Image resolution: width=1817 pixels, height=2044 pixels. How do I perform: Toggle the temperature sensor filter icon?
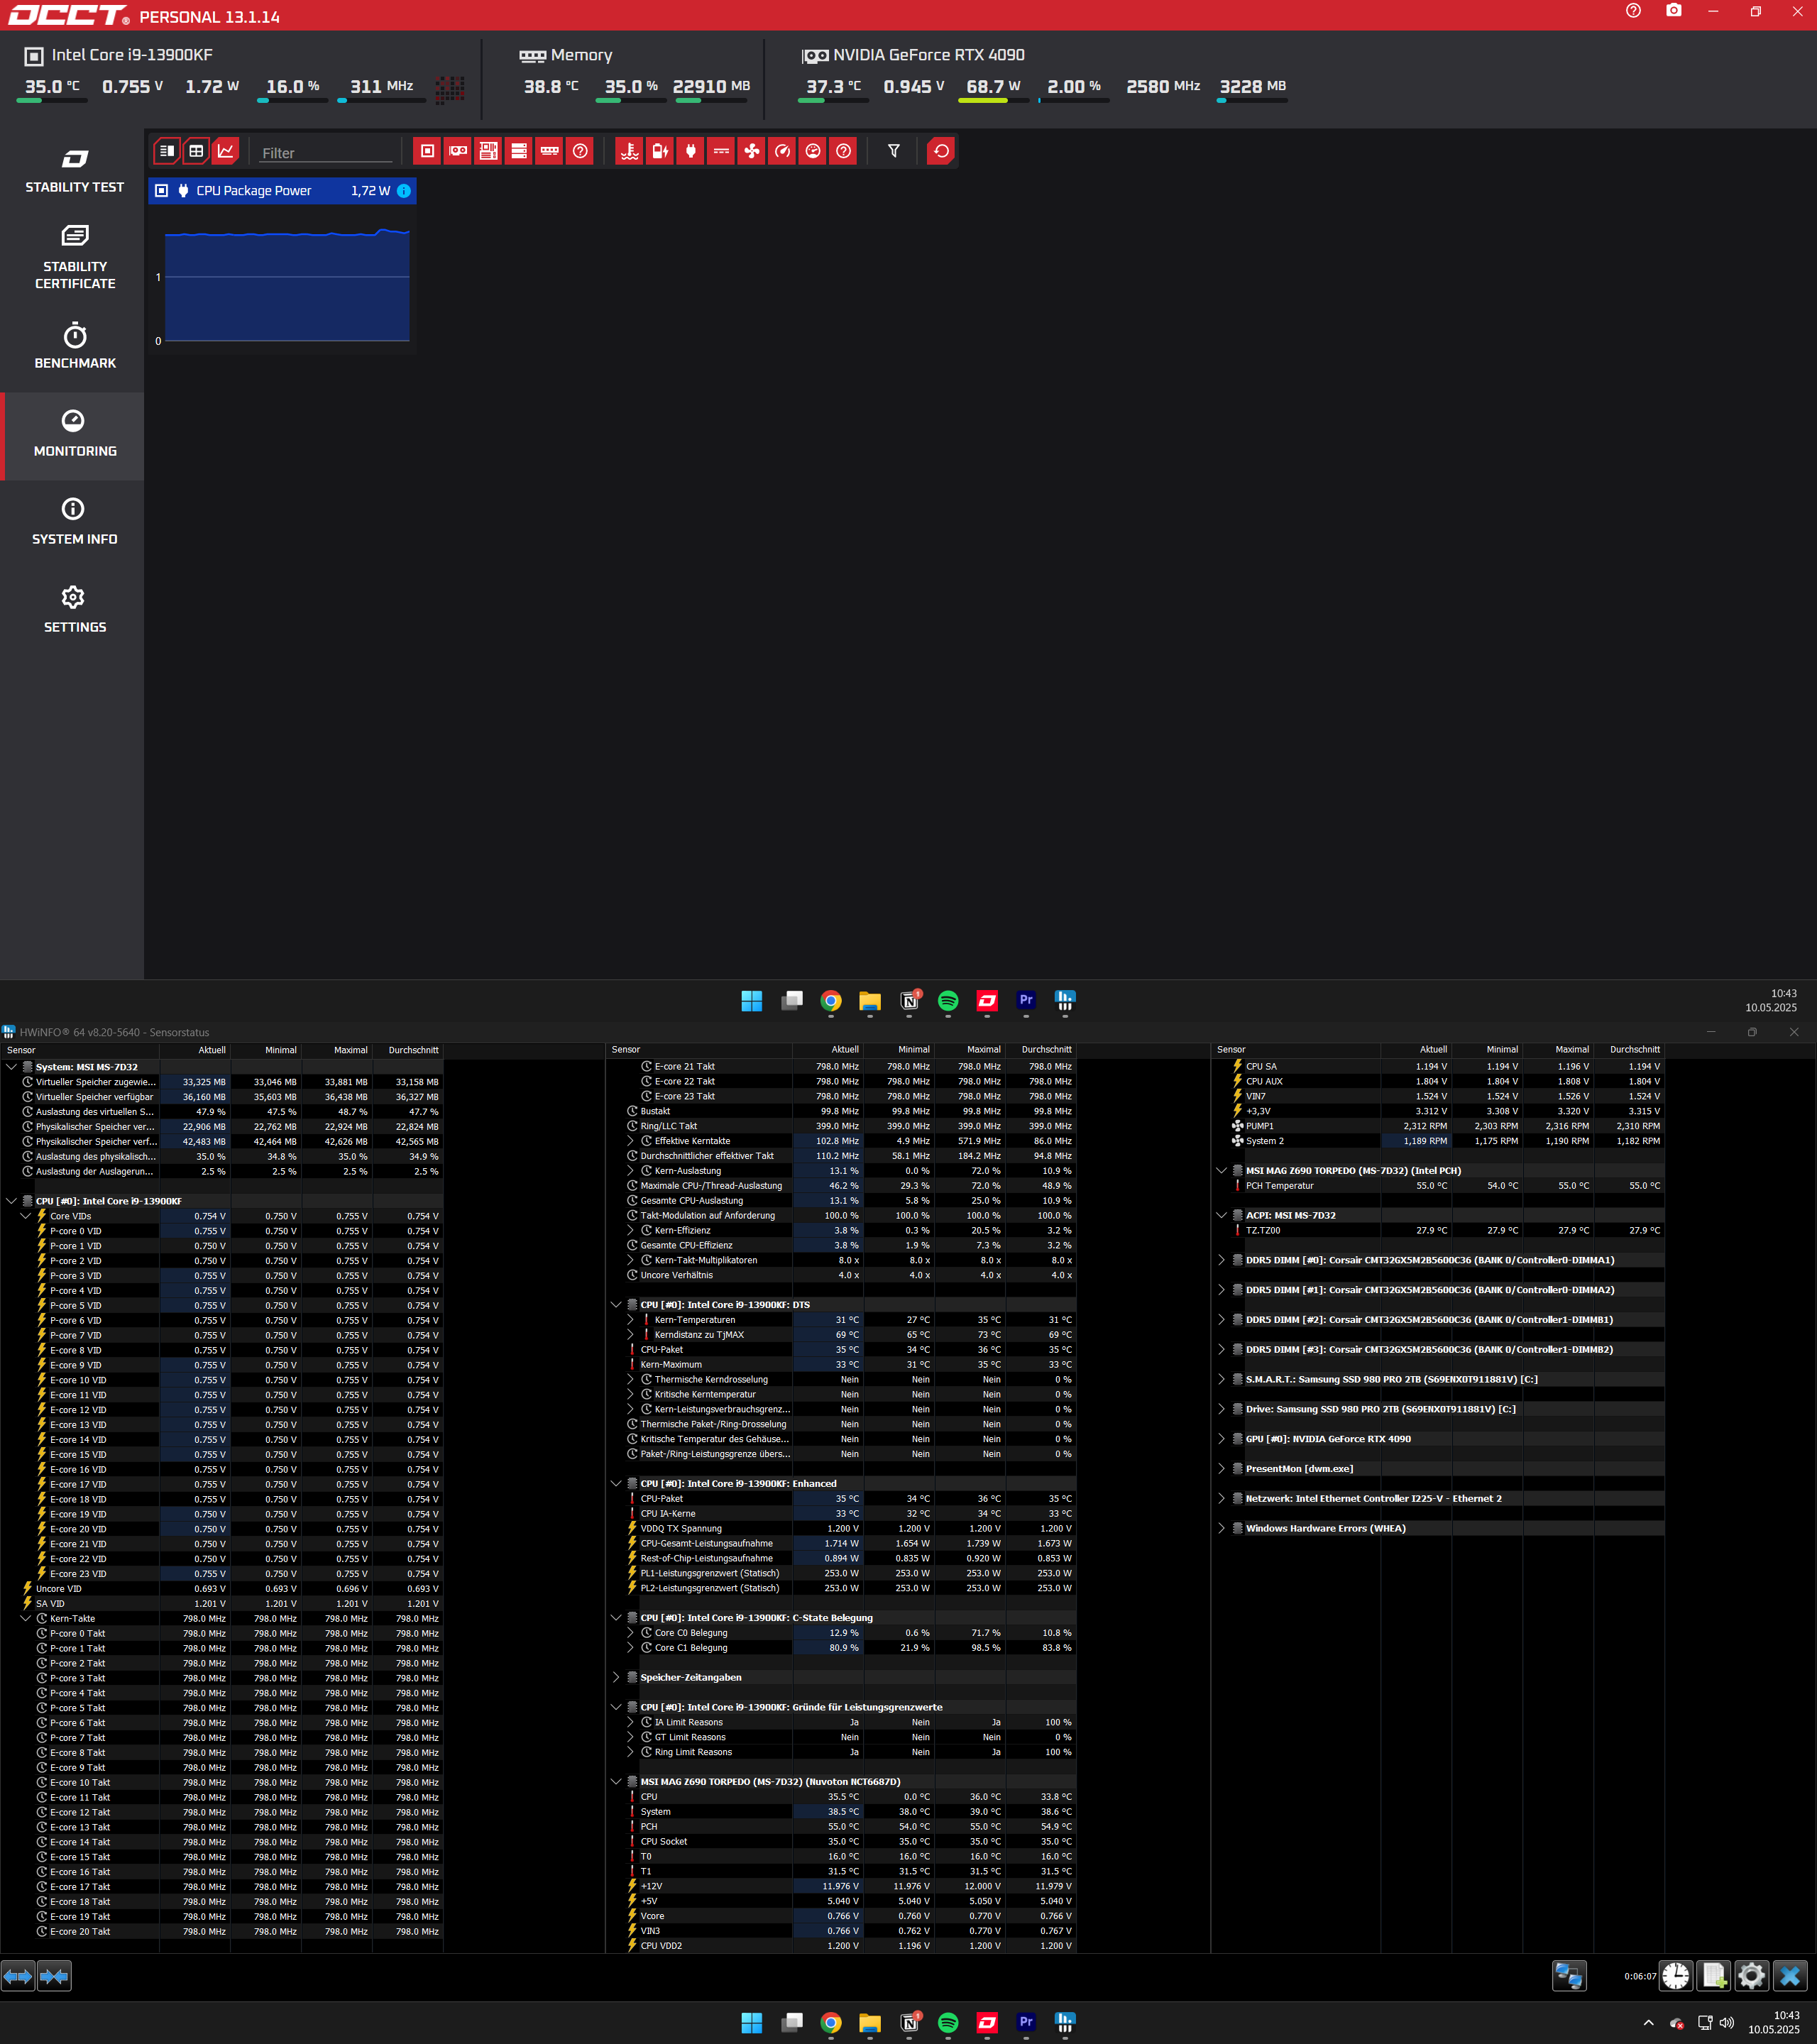click(629, 151)
